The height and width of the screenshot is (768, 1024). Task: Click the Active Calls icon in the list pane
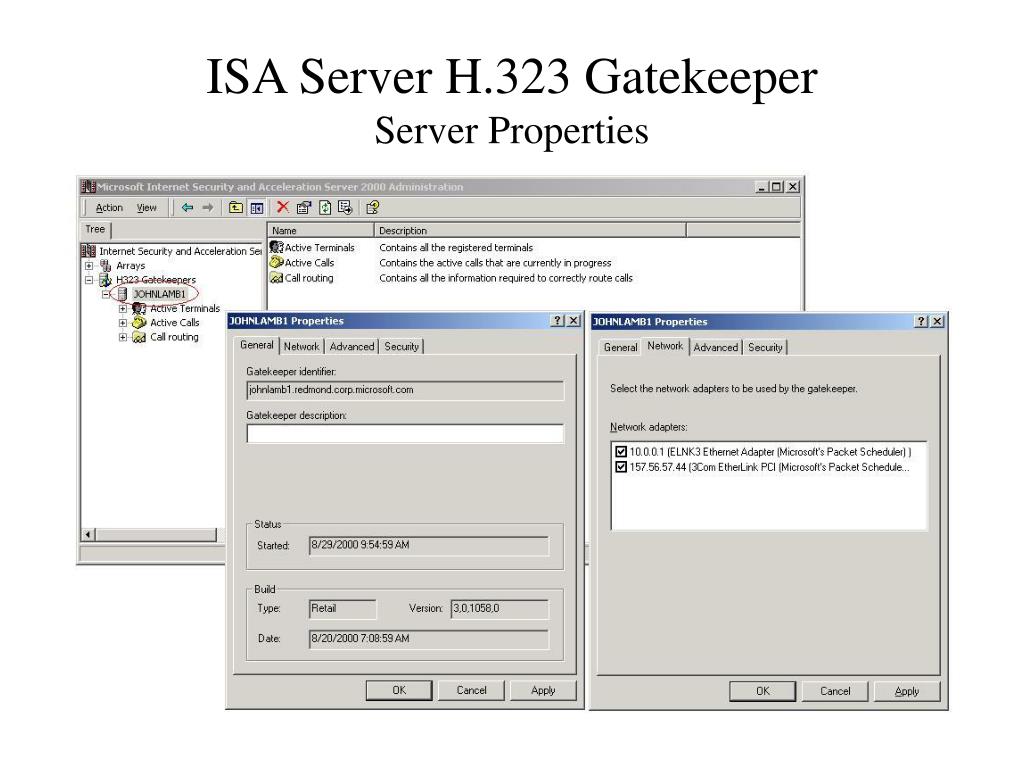click(276, 262)
